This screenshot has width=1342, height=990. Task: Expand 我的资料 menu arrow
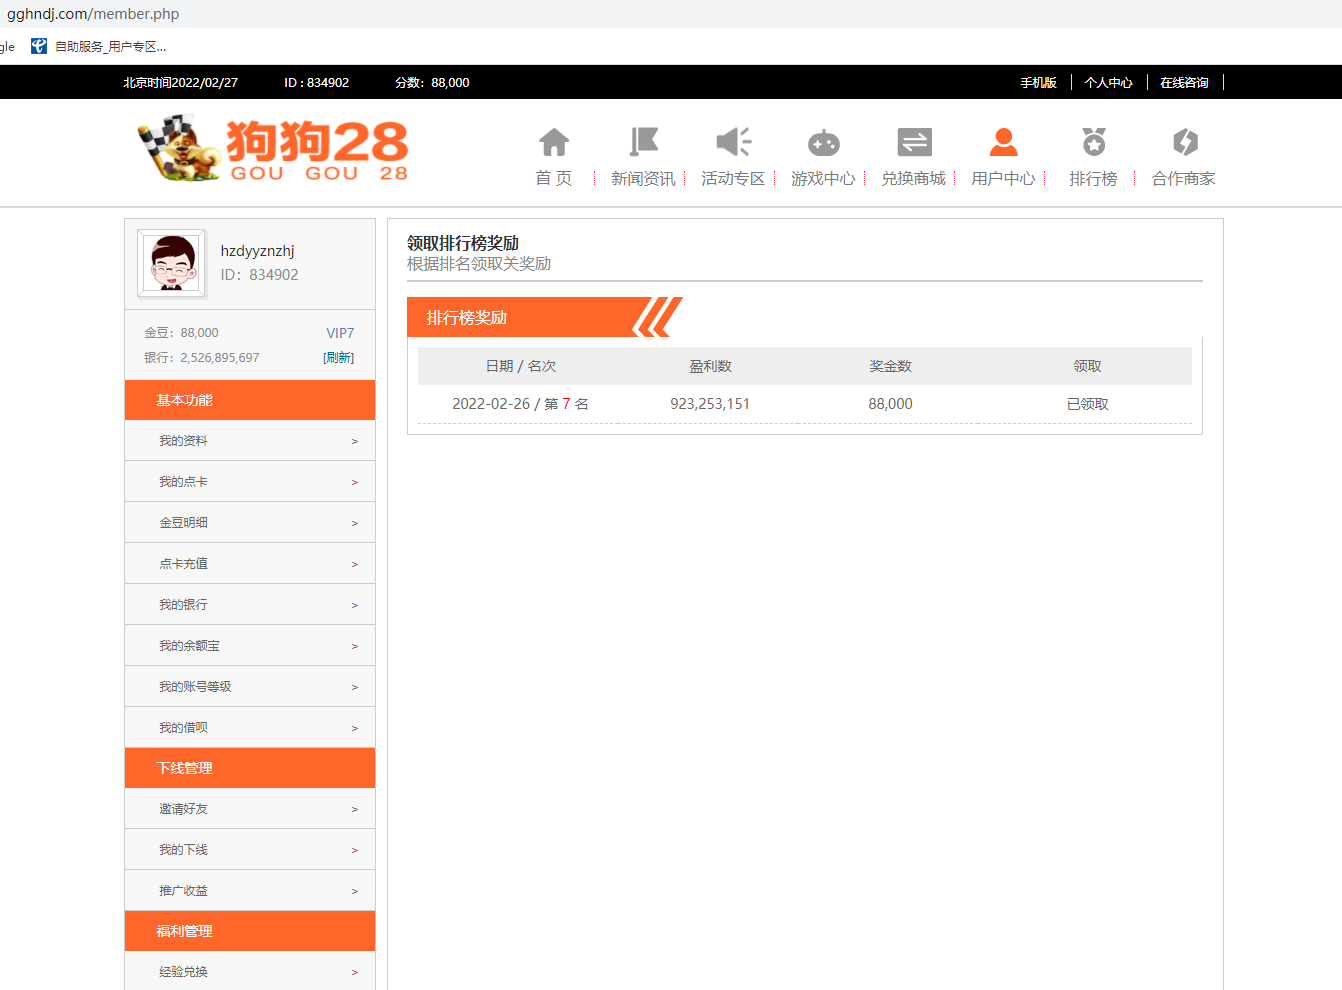[x=354, y=441]
